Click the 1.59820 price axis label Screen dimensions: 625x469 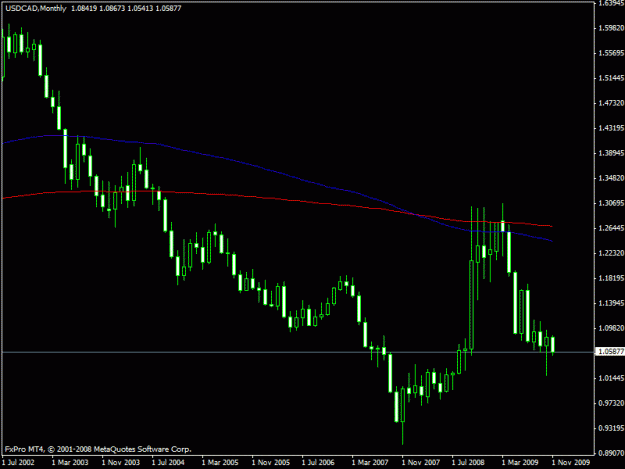coord(611,28)
